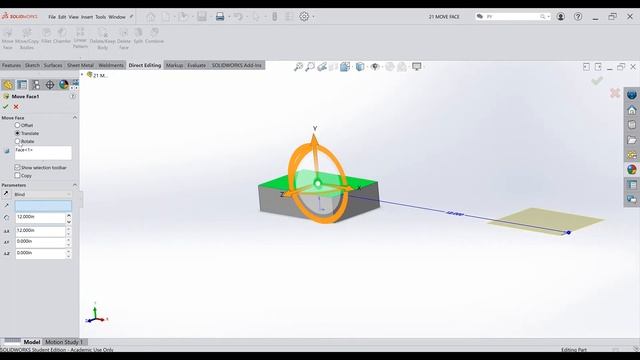Open the View Orientation icon

click(345, 67)
